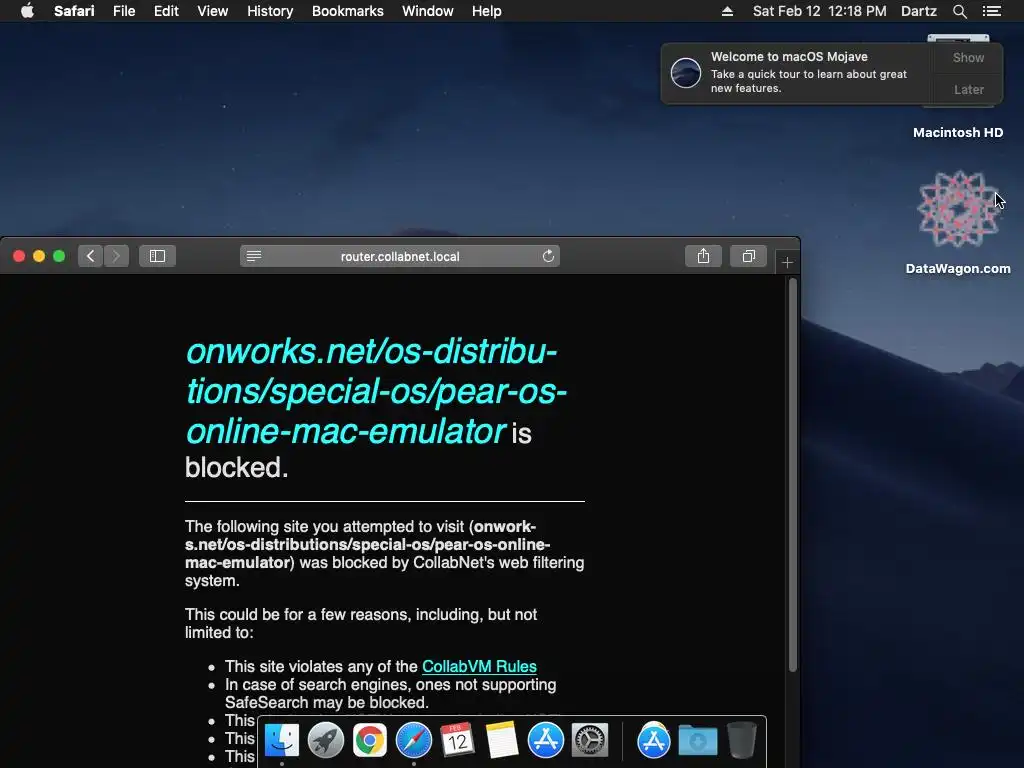The image size is (1024, 768).
Task: Click the text "Welcome to macOS Mojave"
Action: point(789,57)
